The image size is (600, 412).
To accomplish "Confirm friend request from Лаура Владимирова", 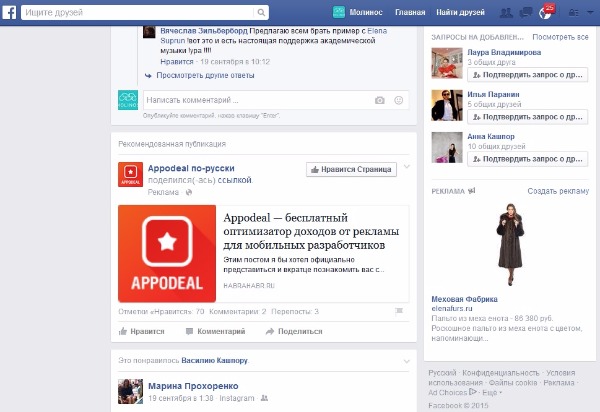I will tap(527, 75).
